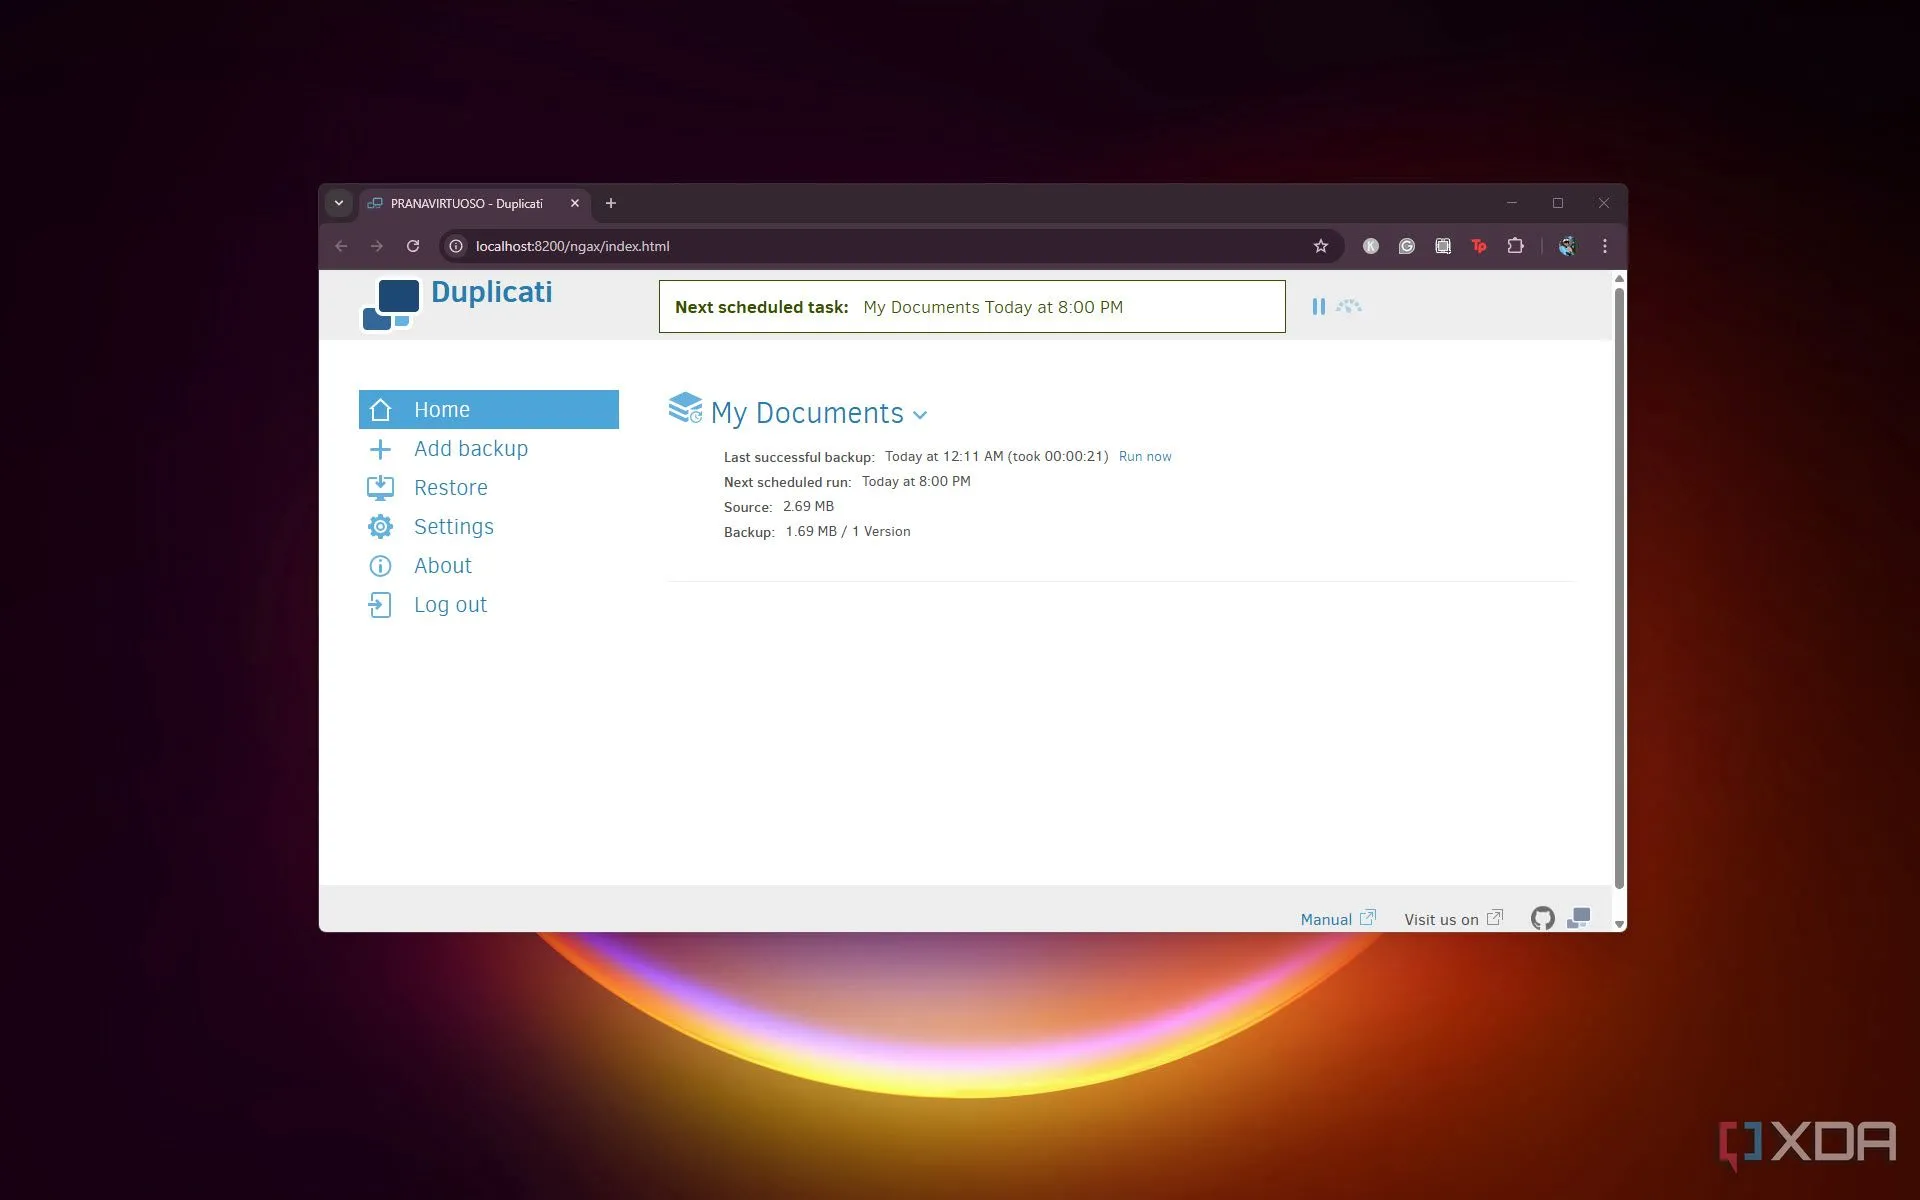The image size is (1920, 1200).
Task: Select Log out from the sidebar
Action: pyautogui.click(x=450, y=604)
